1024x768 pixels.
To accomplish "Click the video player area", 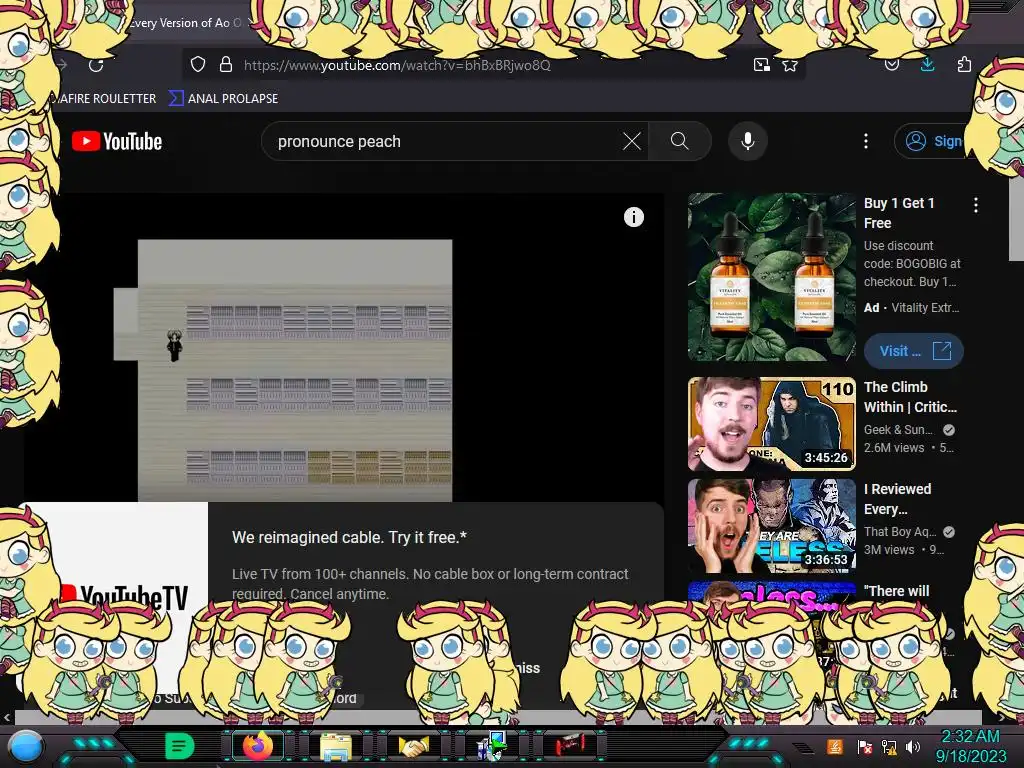I will pos(343,347).
